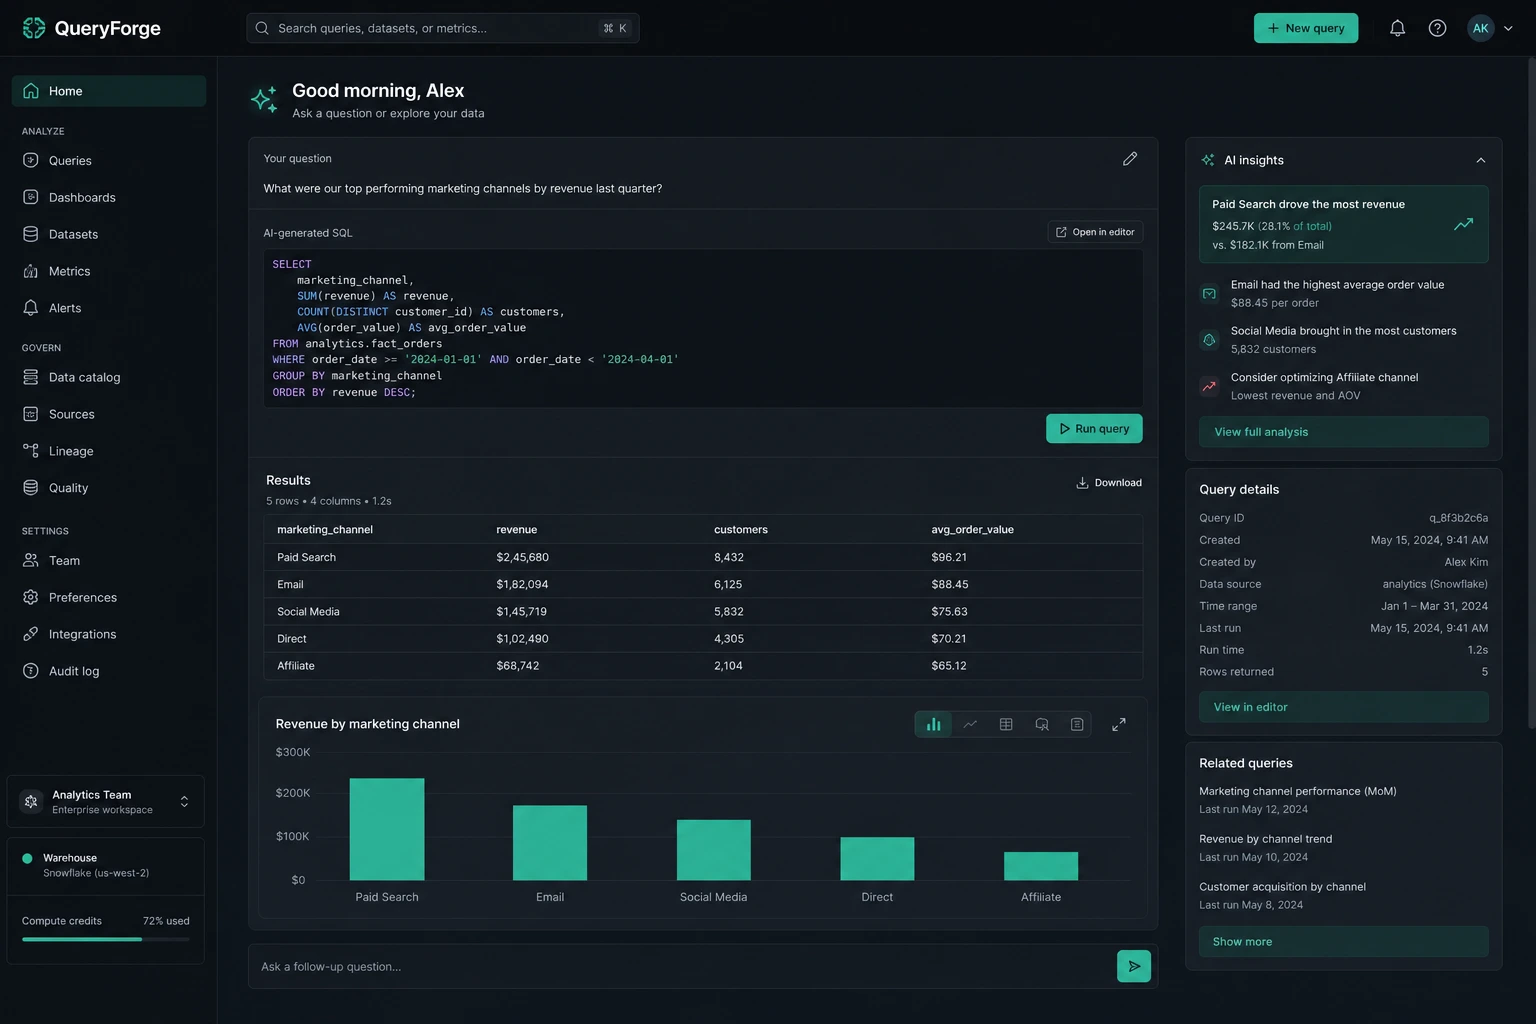Image resolution: width=1536 pixels, height=1024 pixels.
Task: Click Open in editor button
Action: click(x=1095, y=232)
